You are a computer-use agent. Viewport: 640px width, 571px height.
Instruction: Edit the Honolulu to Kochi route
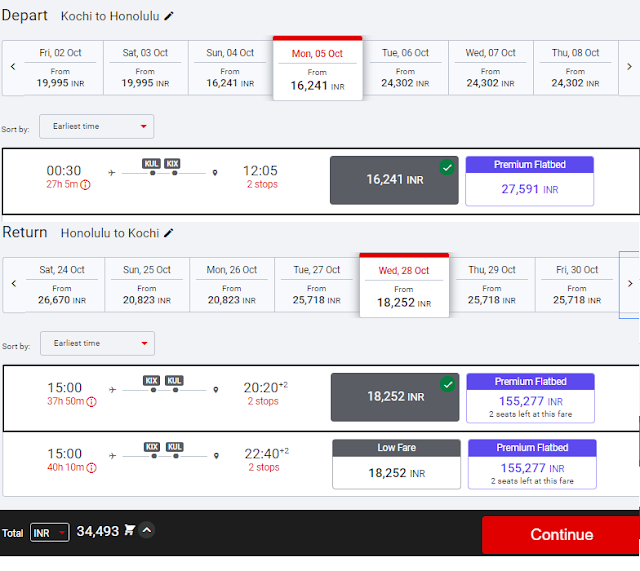(x=169, y=233)
